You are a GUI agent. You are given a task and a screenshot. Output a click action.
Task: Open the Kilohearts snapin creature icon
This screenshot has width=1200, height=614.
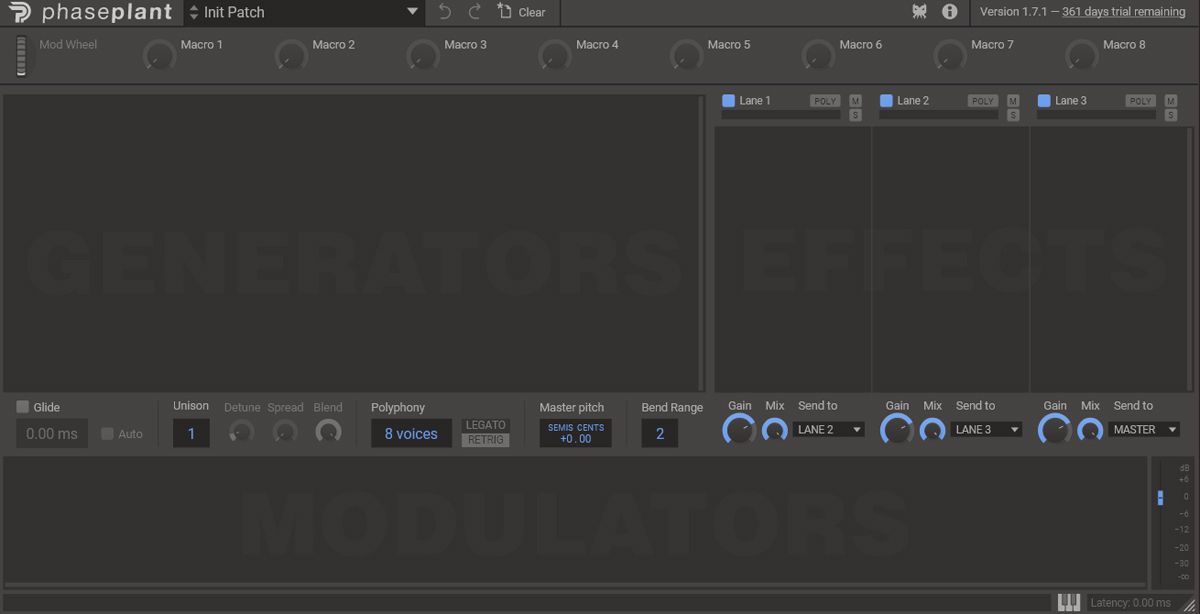pos(920,12)
